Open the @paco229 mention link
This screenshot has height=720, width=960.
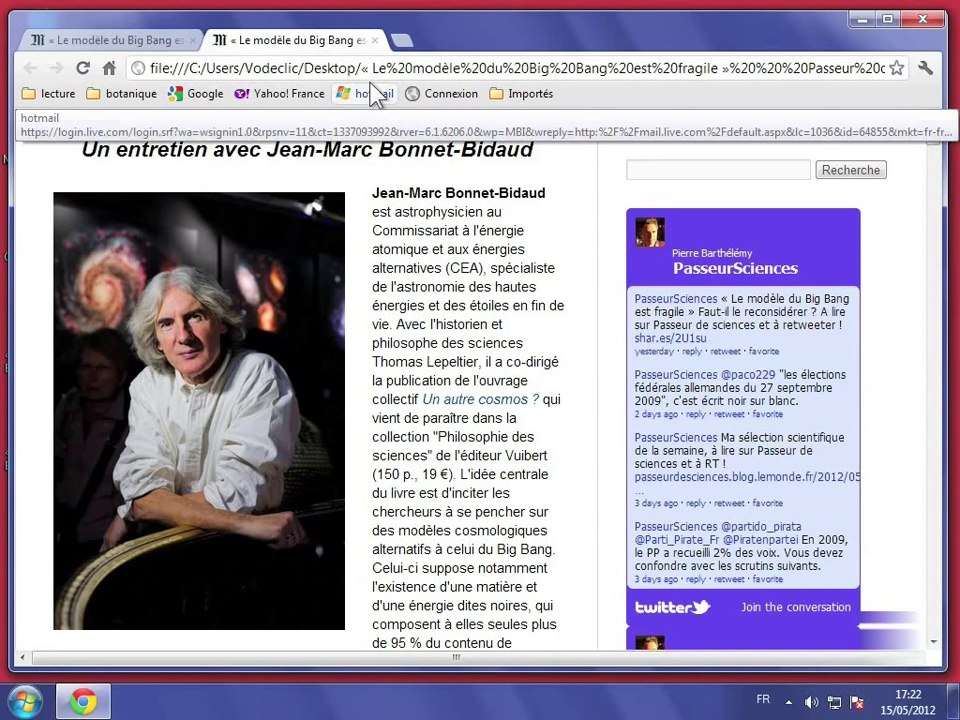(748, 375)
